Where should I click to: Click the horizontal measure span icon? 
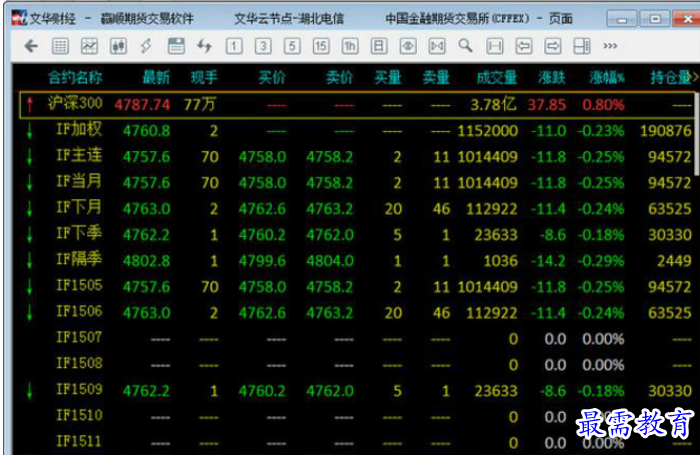click(495, 46)
